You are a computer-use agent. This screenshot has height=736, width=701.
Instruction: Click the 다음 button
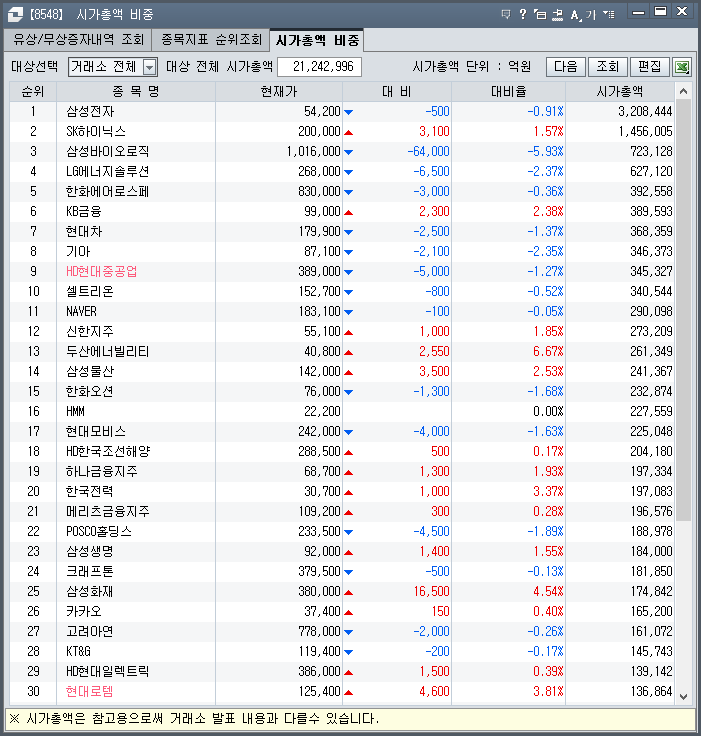[566, 67]
